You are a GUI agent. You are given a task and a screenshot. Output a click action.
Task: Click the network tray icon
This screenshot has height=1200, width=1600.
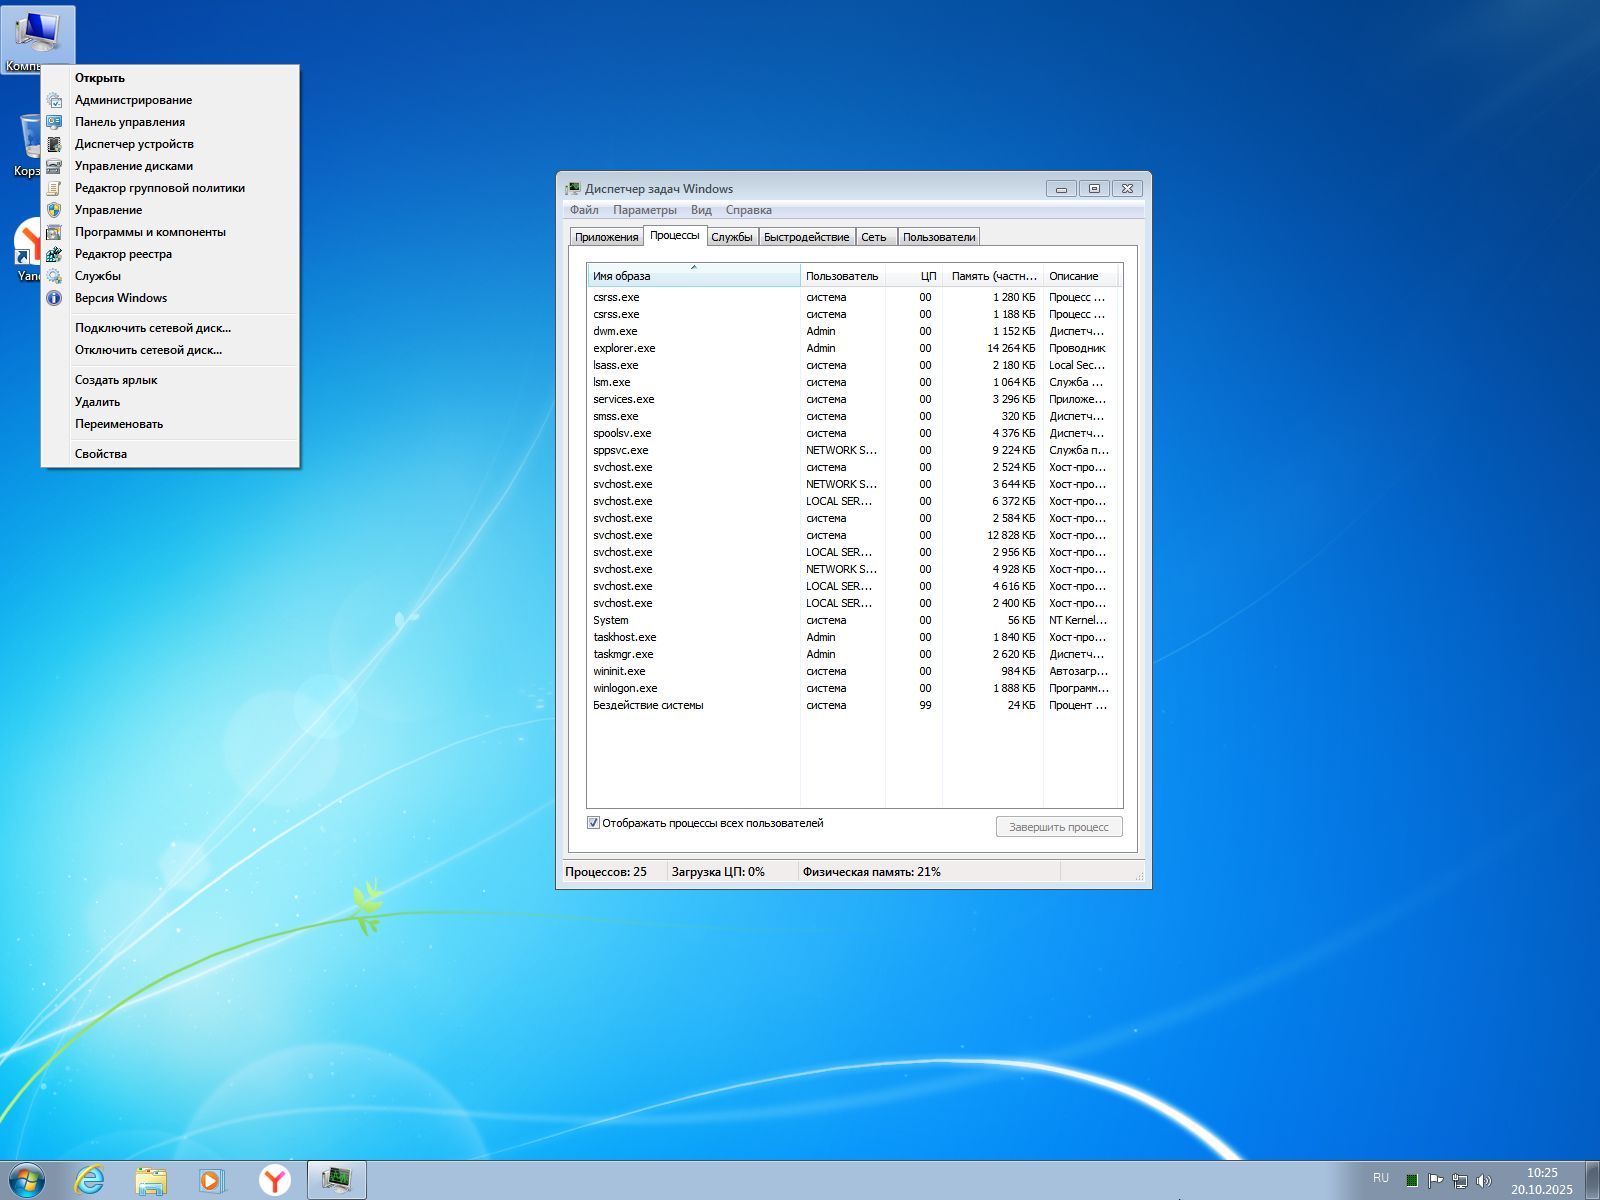[x=1460, y=1180]
